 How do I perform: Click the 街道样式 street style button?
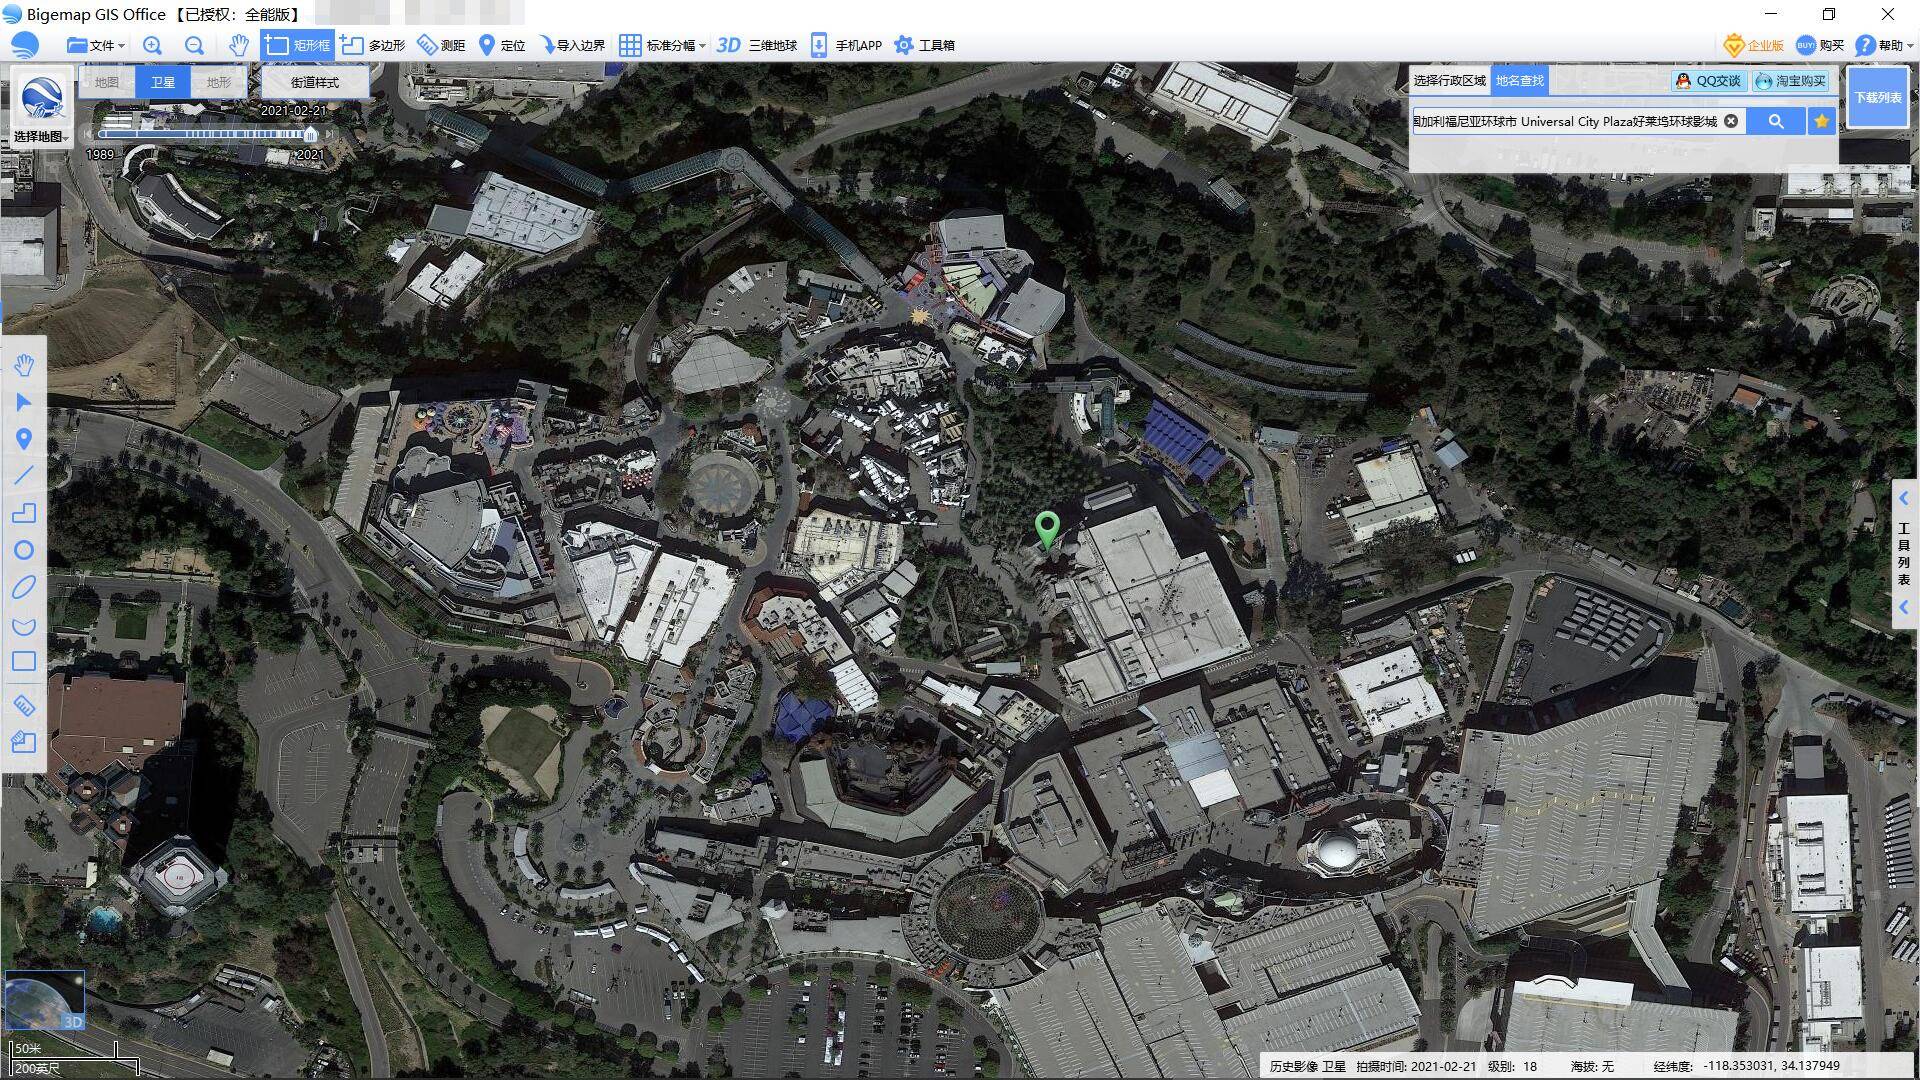click(x=314, y=82)
